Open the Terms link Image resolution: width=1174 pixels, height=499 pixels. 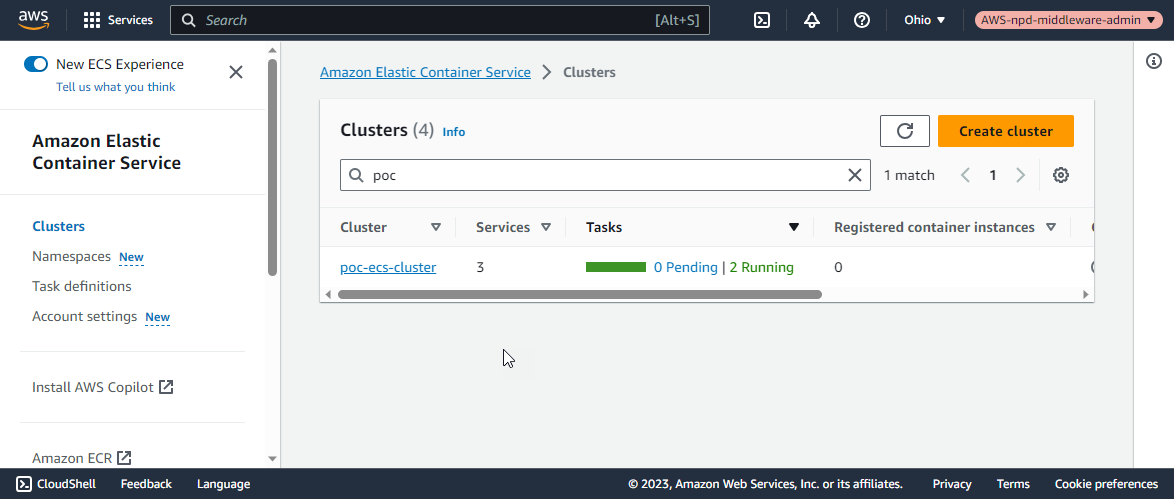click(1013, 483)
